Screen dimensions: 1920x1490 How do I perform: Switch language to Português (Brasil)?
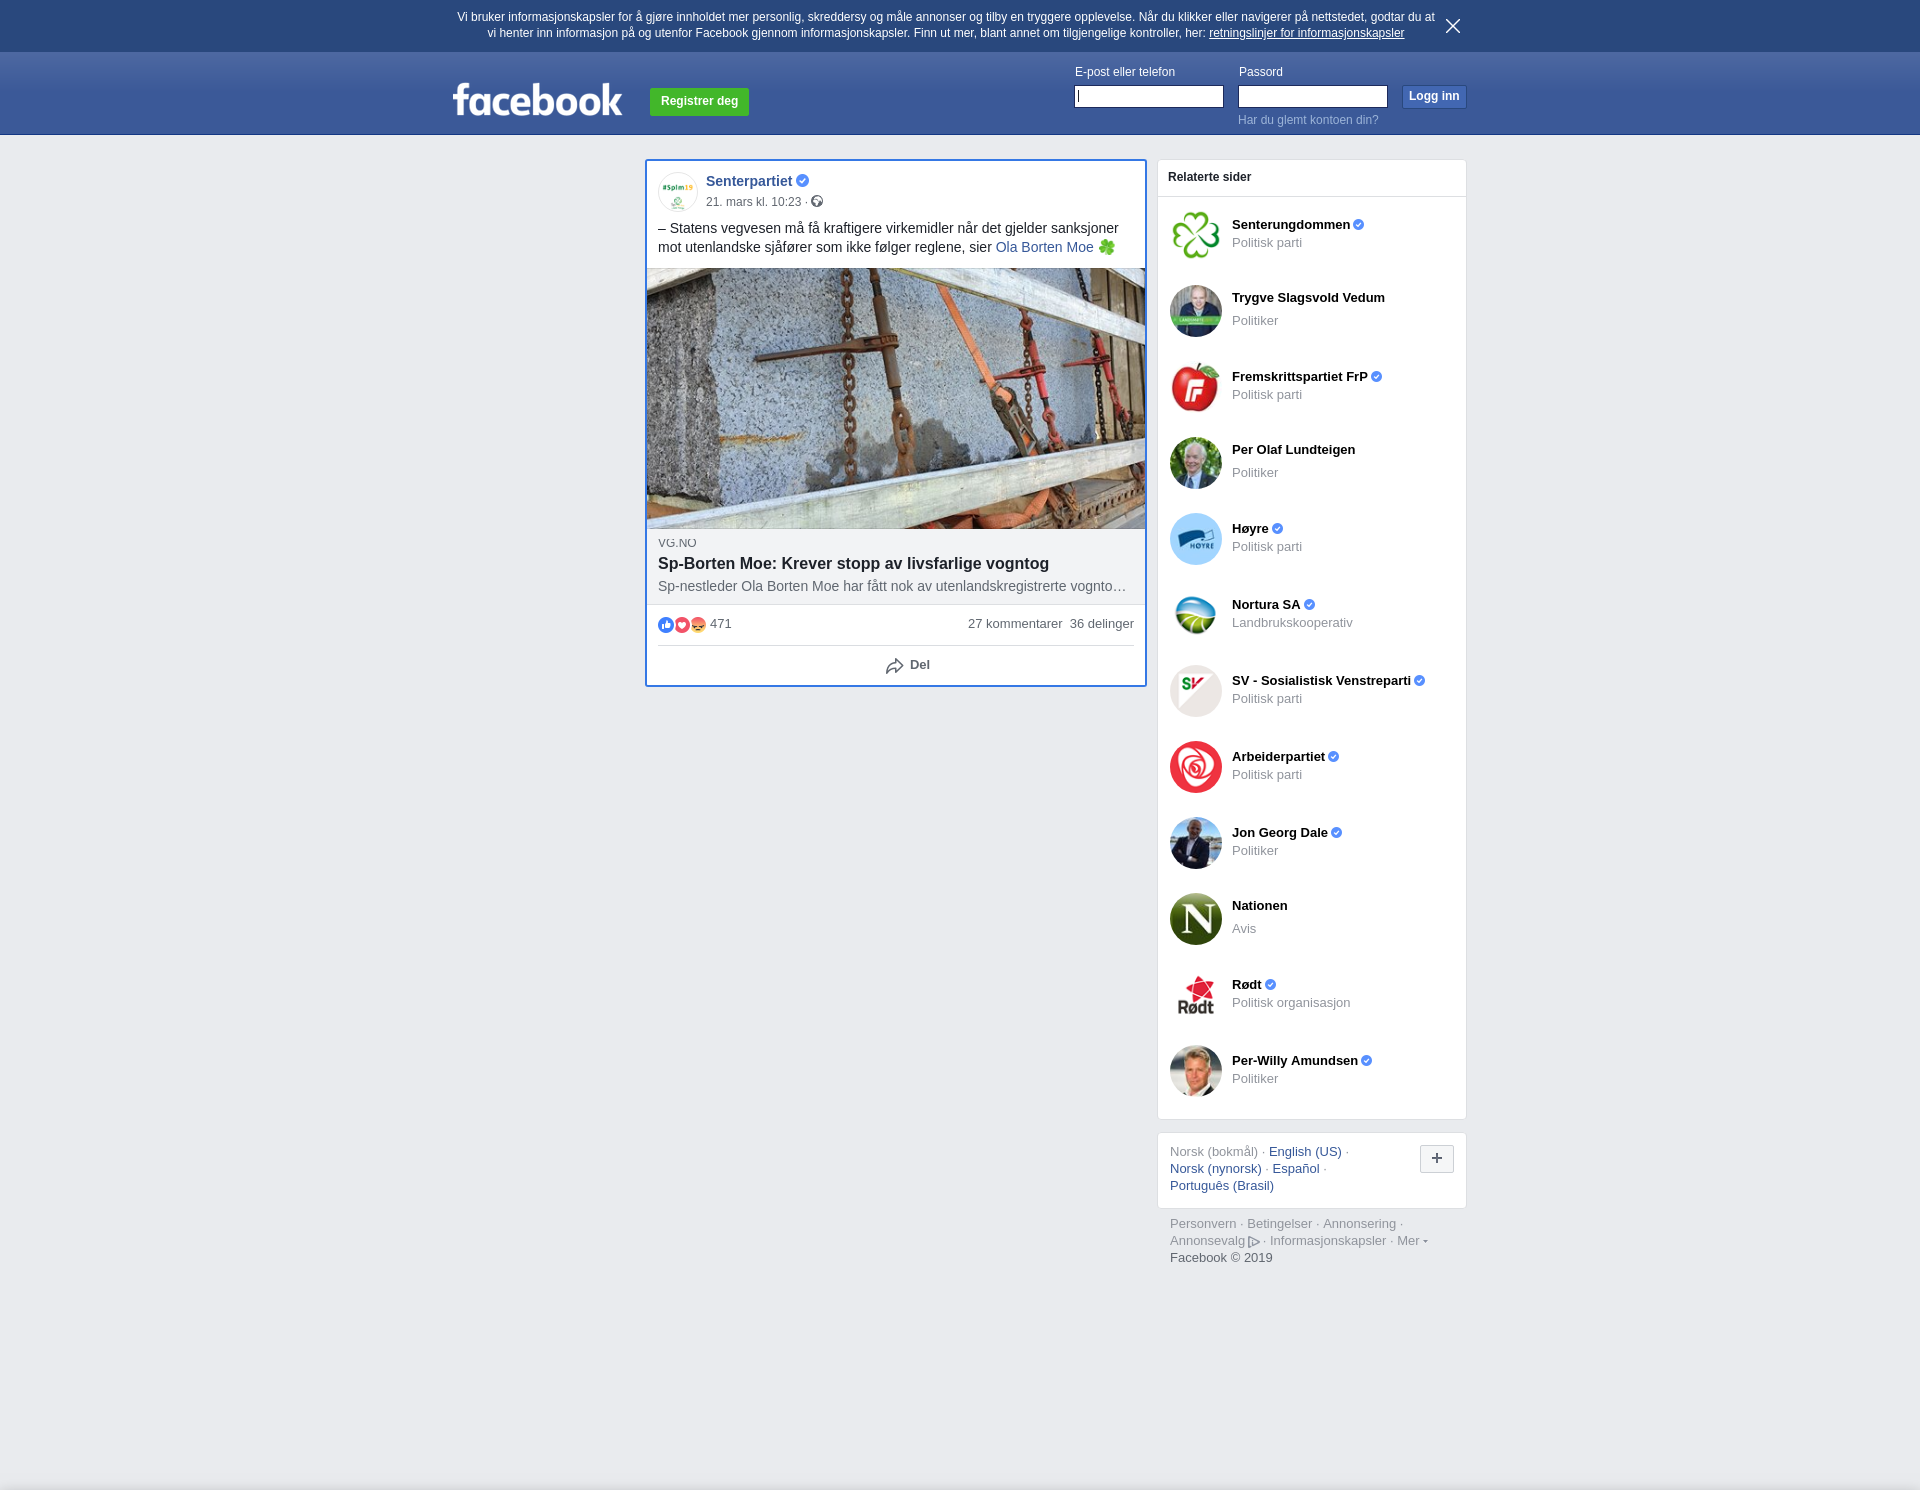point(1222,1186)
